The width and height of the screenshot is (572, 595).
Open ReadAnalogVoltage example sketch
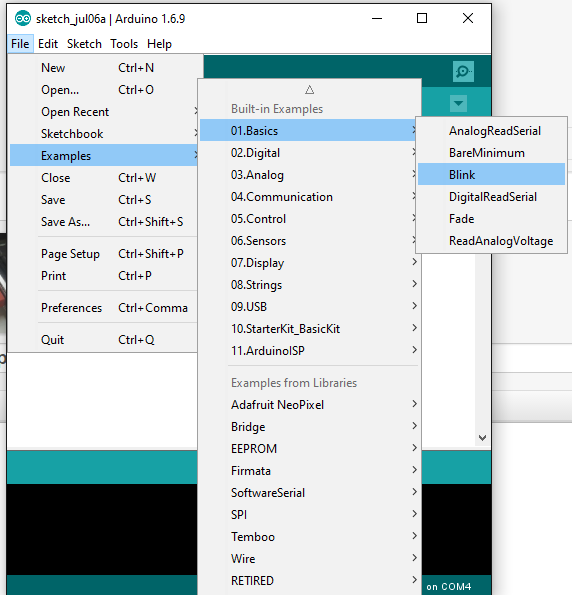[x=492, y=241]
